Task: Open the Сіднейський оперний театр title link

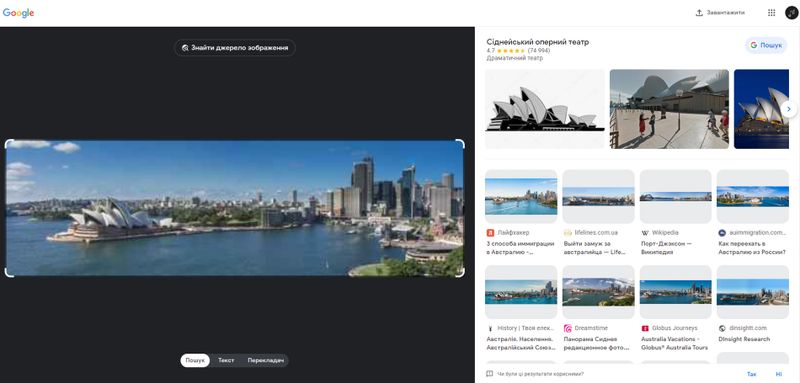Action: [x=537, y=42]
